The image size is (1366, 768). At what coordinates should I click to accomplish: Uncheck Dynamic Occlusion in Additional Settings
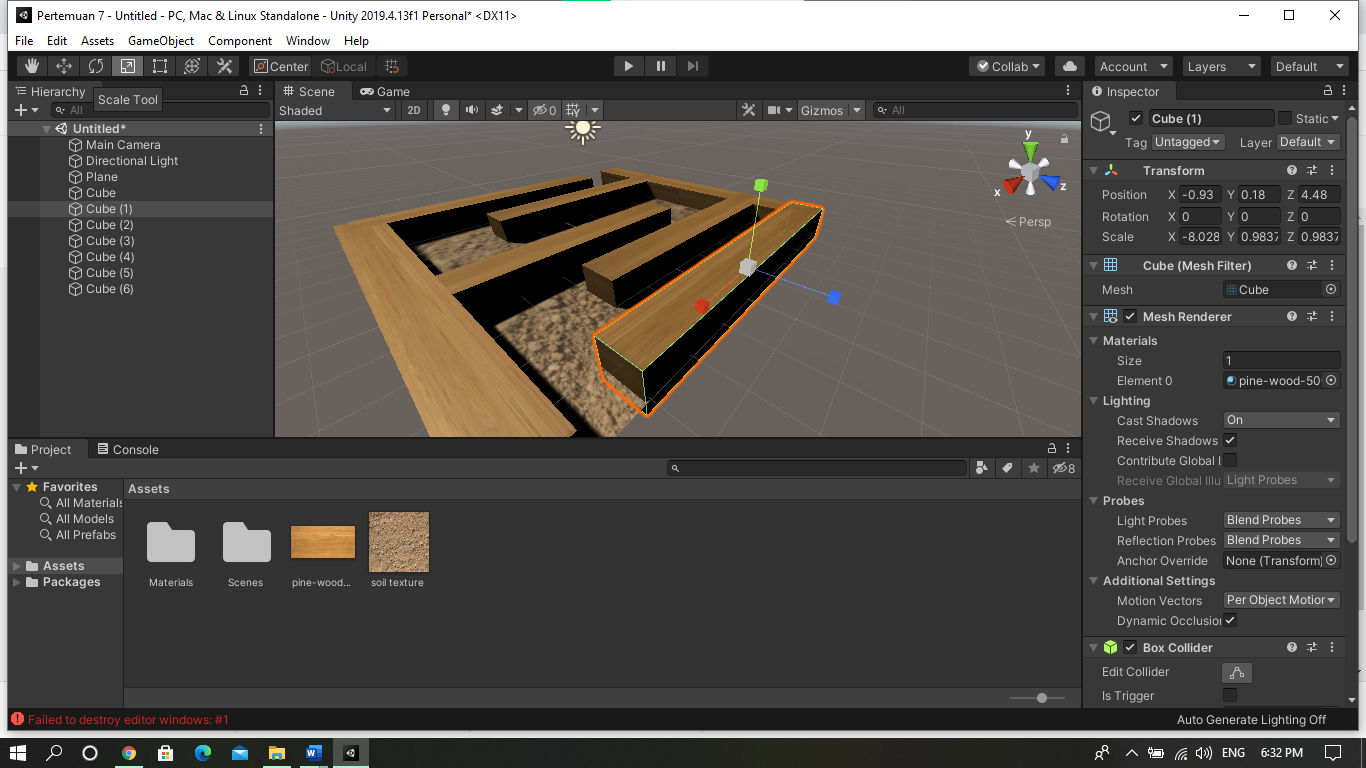(x=1229, y=620)
